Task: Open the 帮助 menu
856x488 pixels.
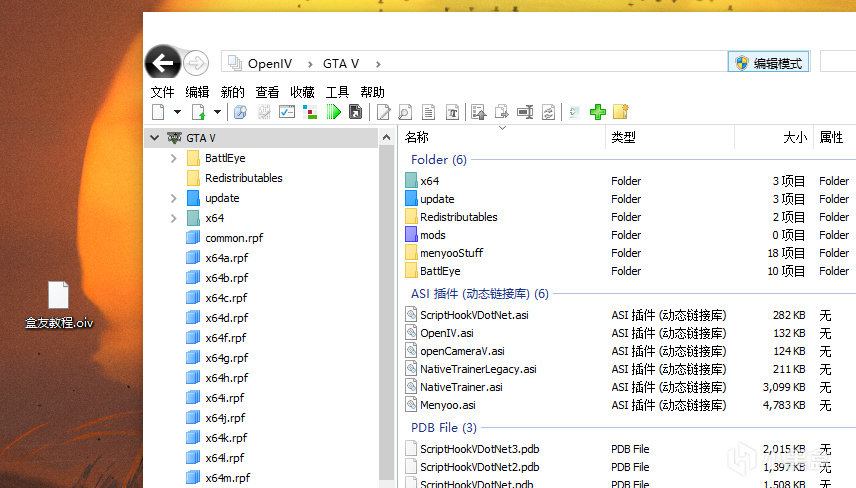Action: pyautogui.click(x=372, y=92)
